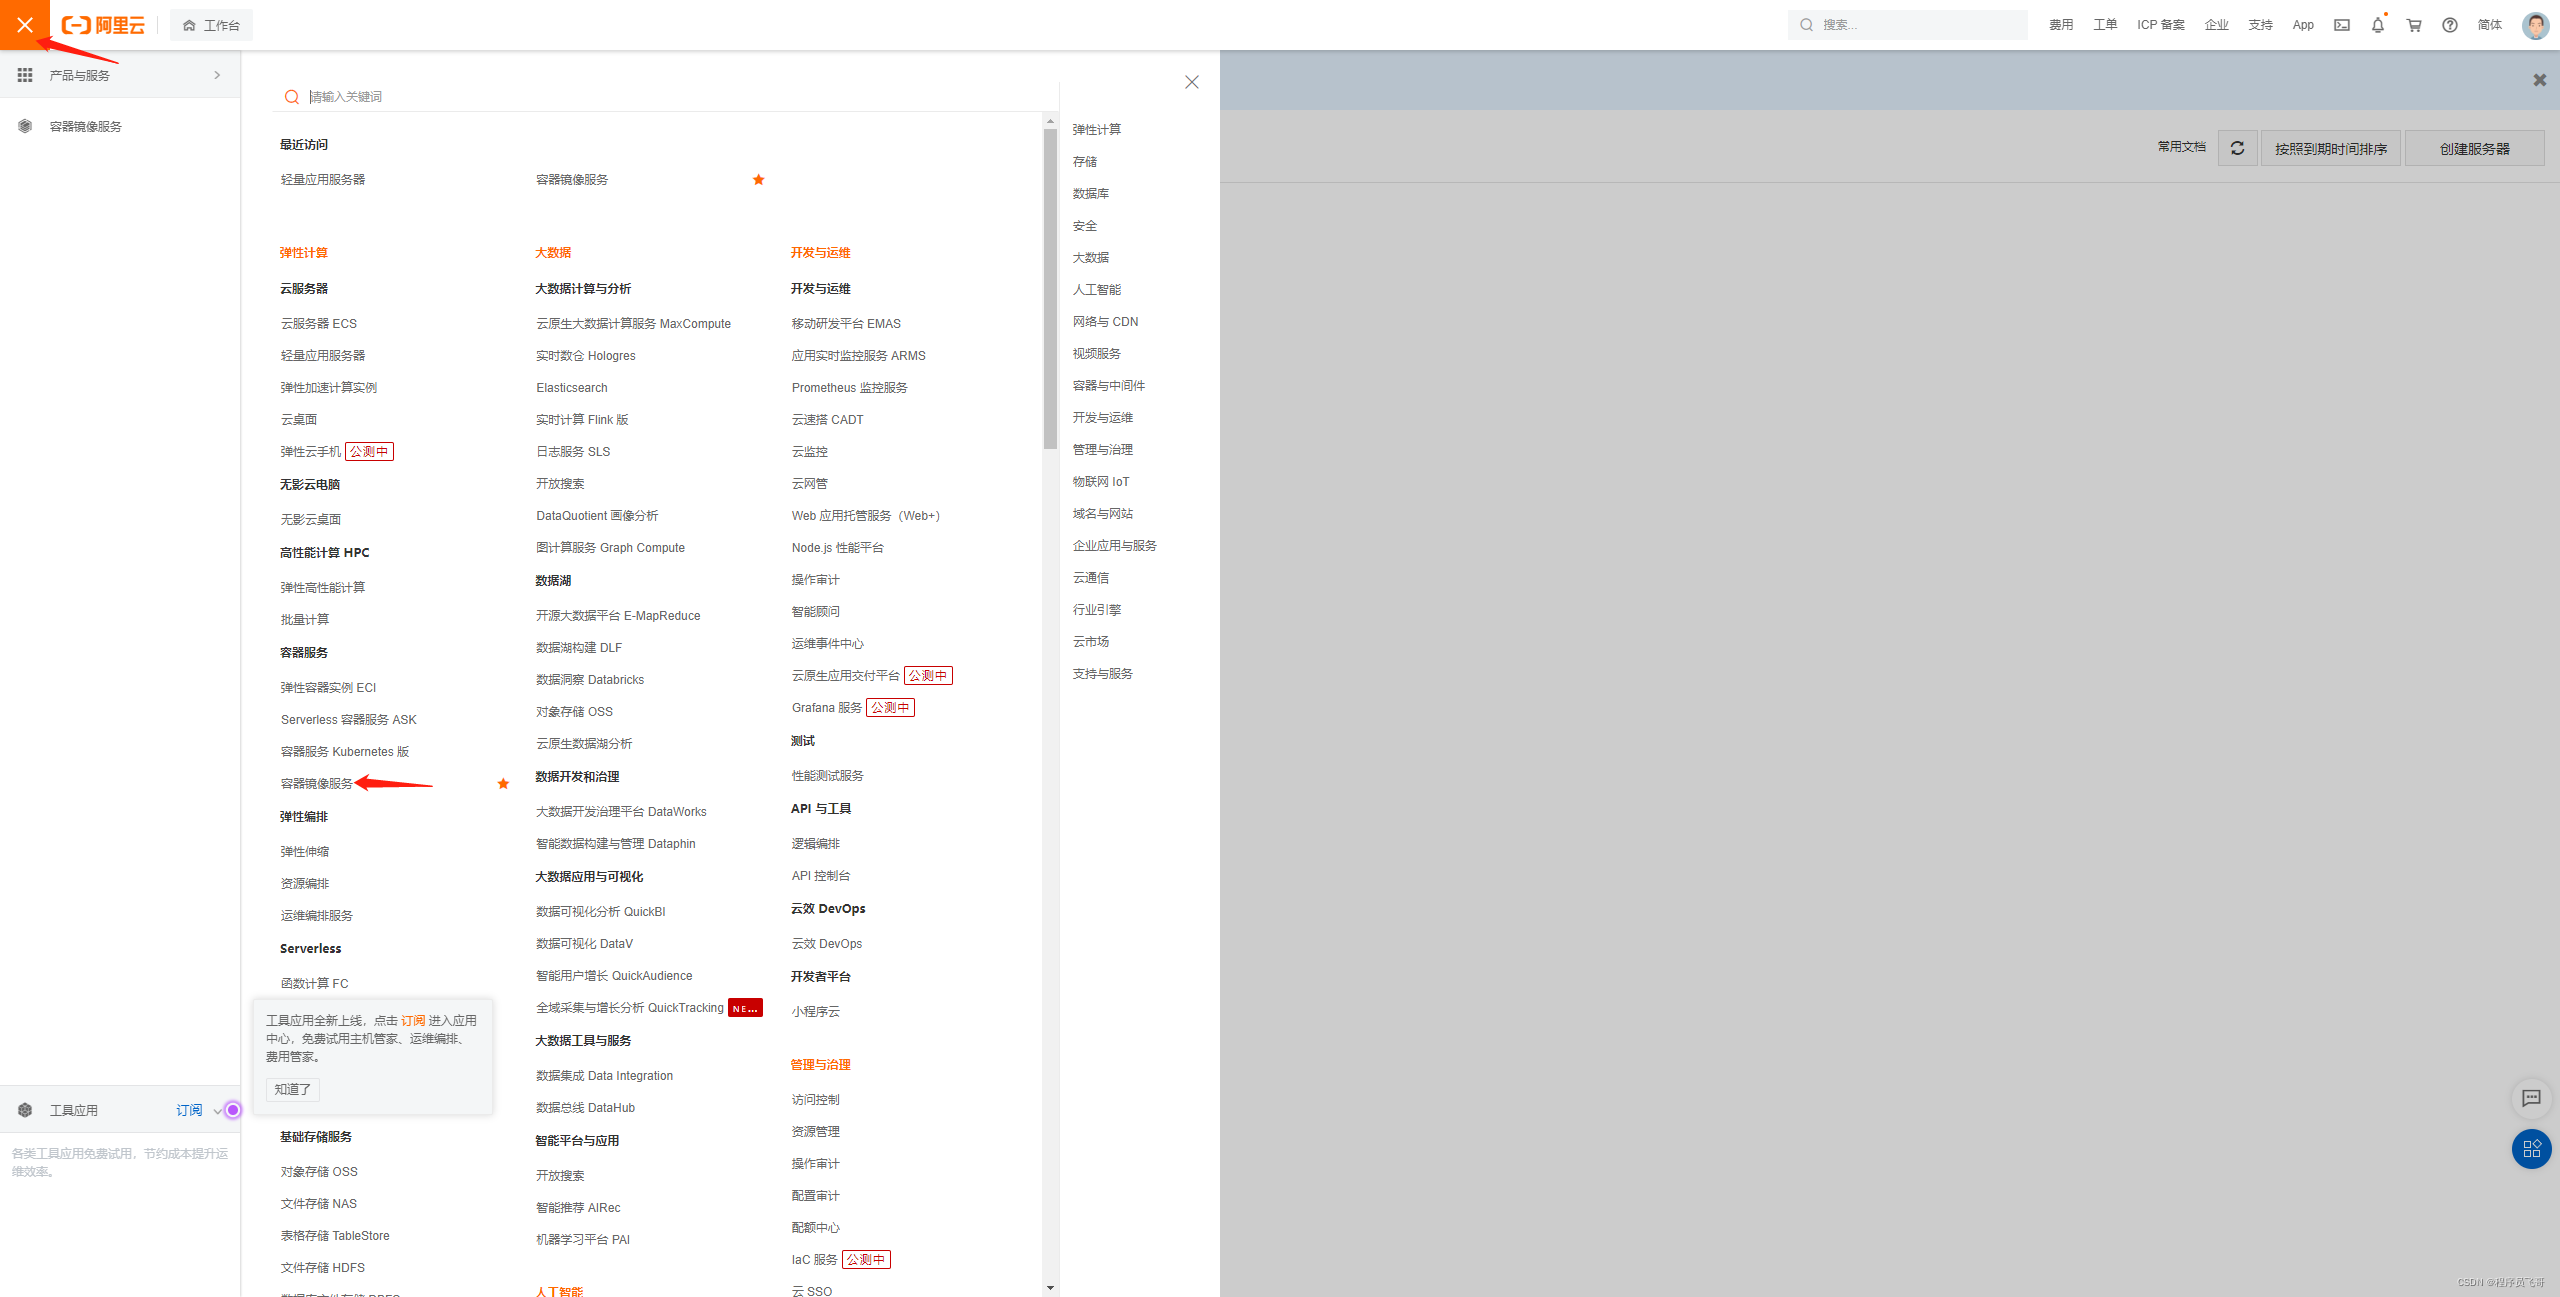This screenshot has width=2560, height=1297.
Task: Open 云原生大数据计算服务 MaxCompute
Action: [x=633, y=324]
